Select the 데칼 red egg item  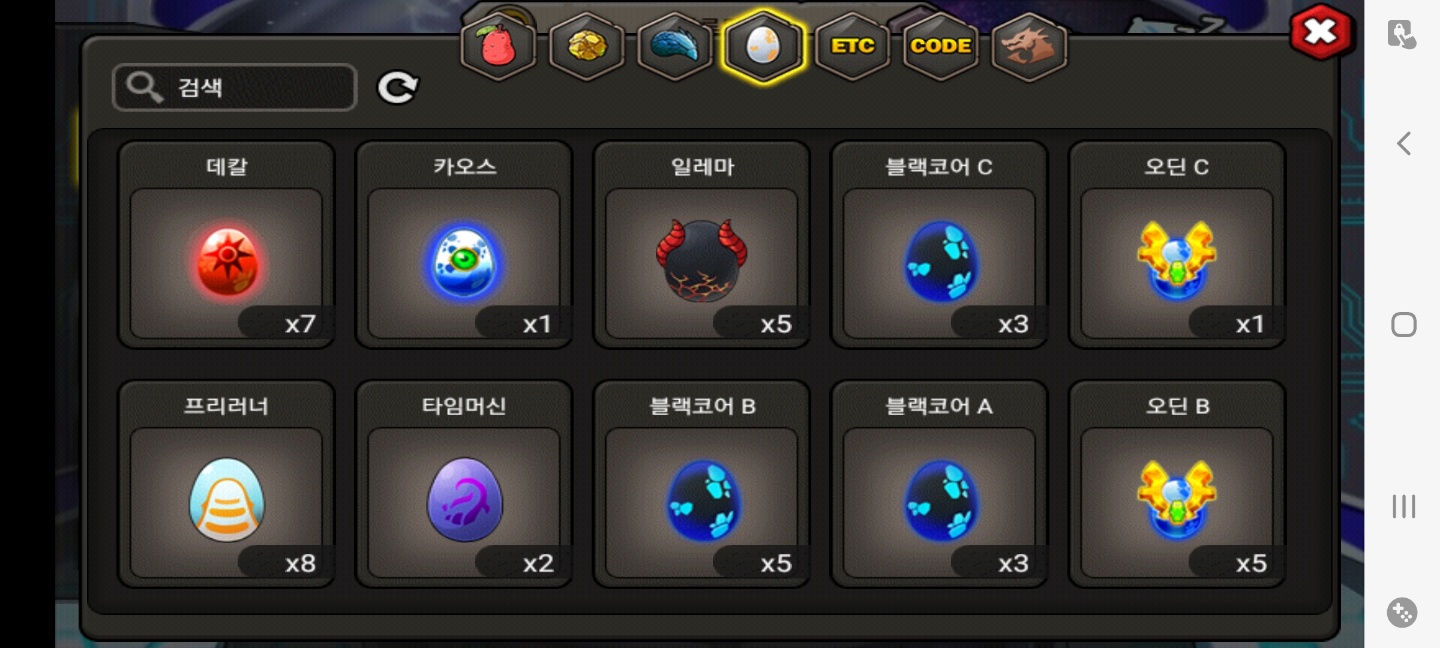click(x=226, y=245)
